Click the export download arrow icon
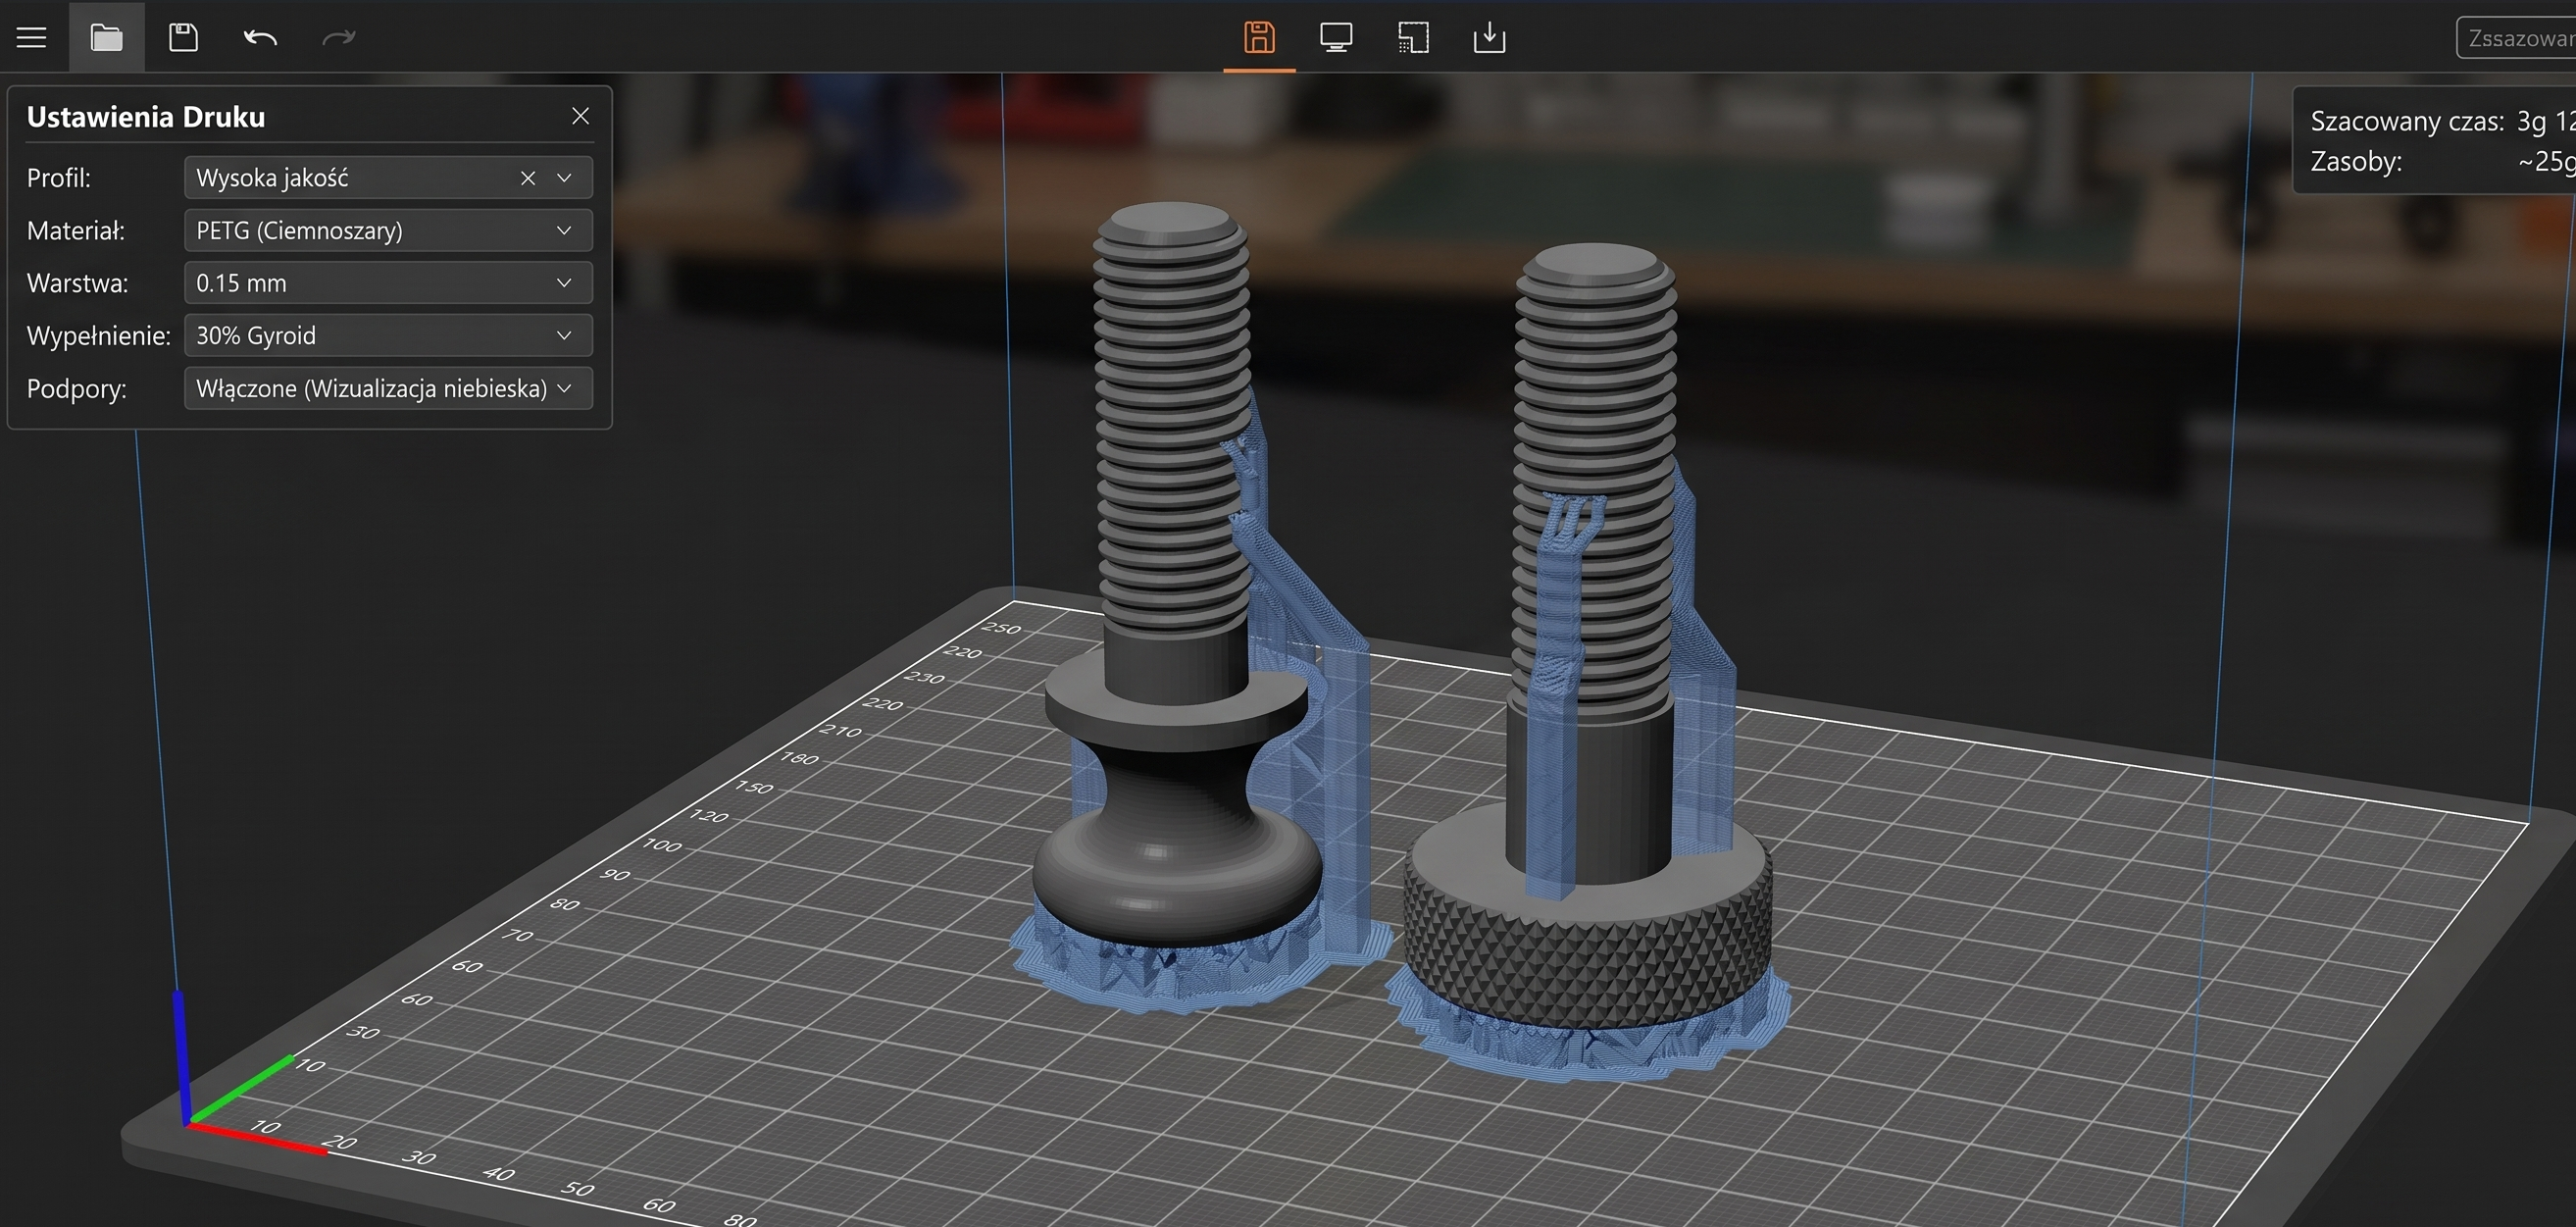The image size is (2576, 1227). click(1489, 38)
